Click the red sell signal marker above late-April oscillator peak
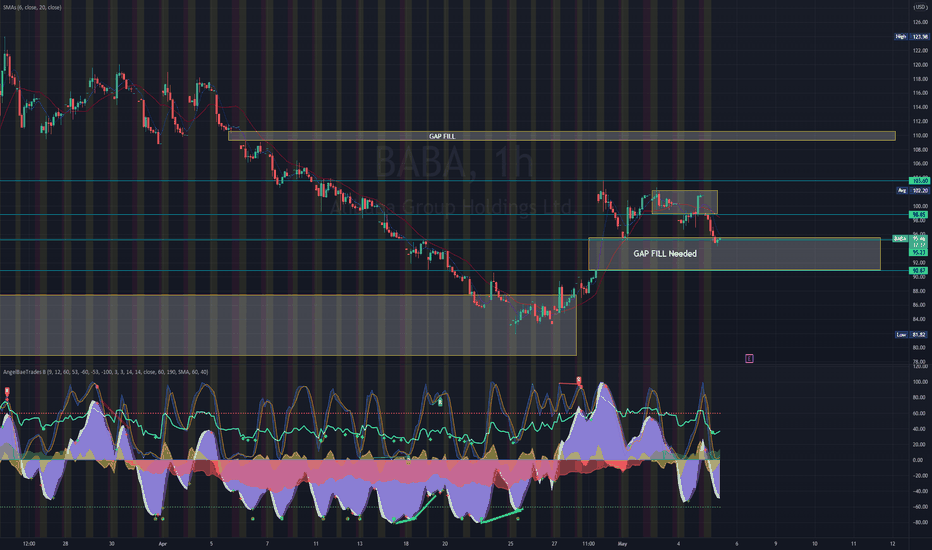The height and width of the screenshot is (550, 932). 579,380
